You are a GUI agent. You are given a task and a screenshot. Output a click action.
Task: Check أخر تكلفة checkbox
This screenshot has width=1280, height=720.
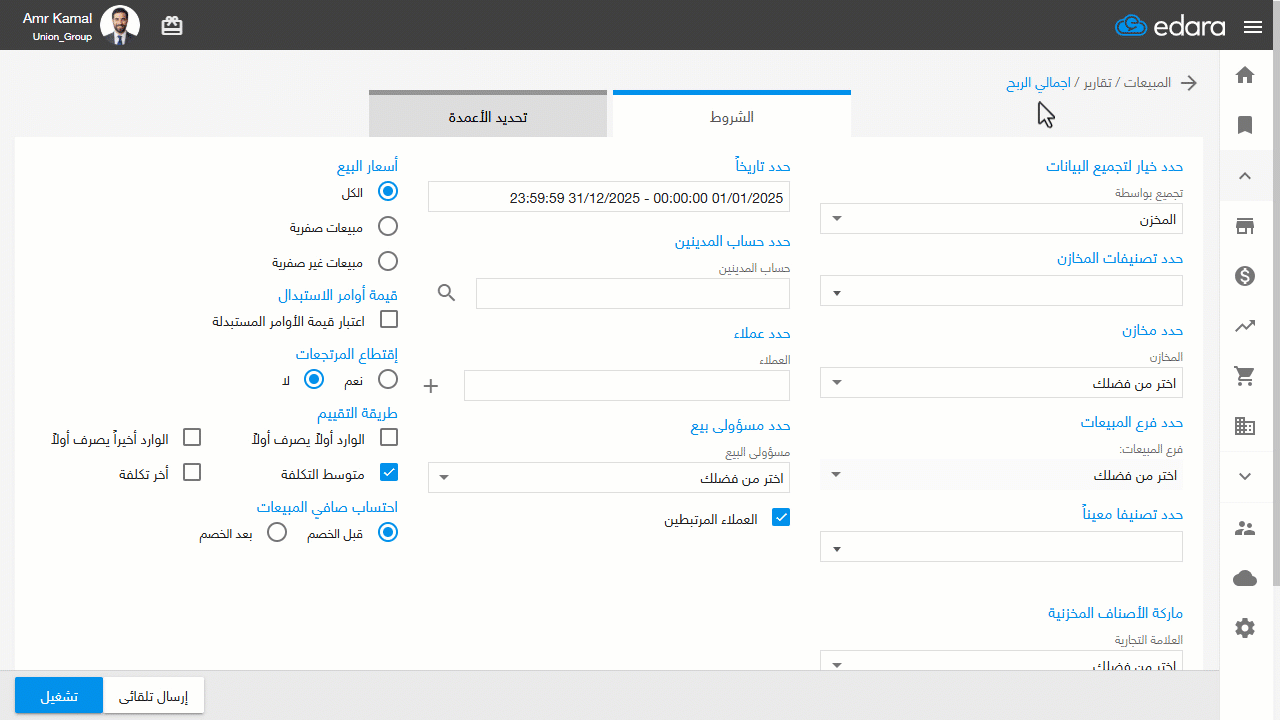click(x=193, y=472)
